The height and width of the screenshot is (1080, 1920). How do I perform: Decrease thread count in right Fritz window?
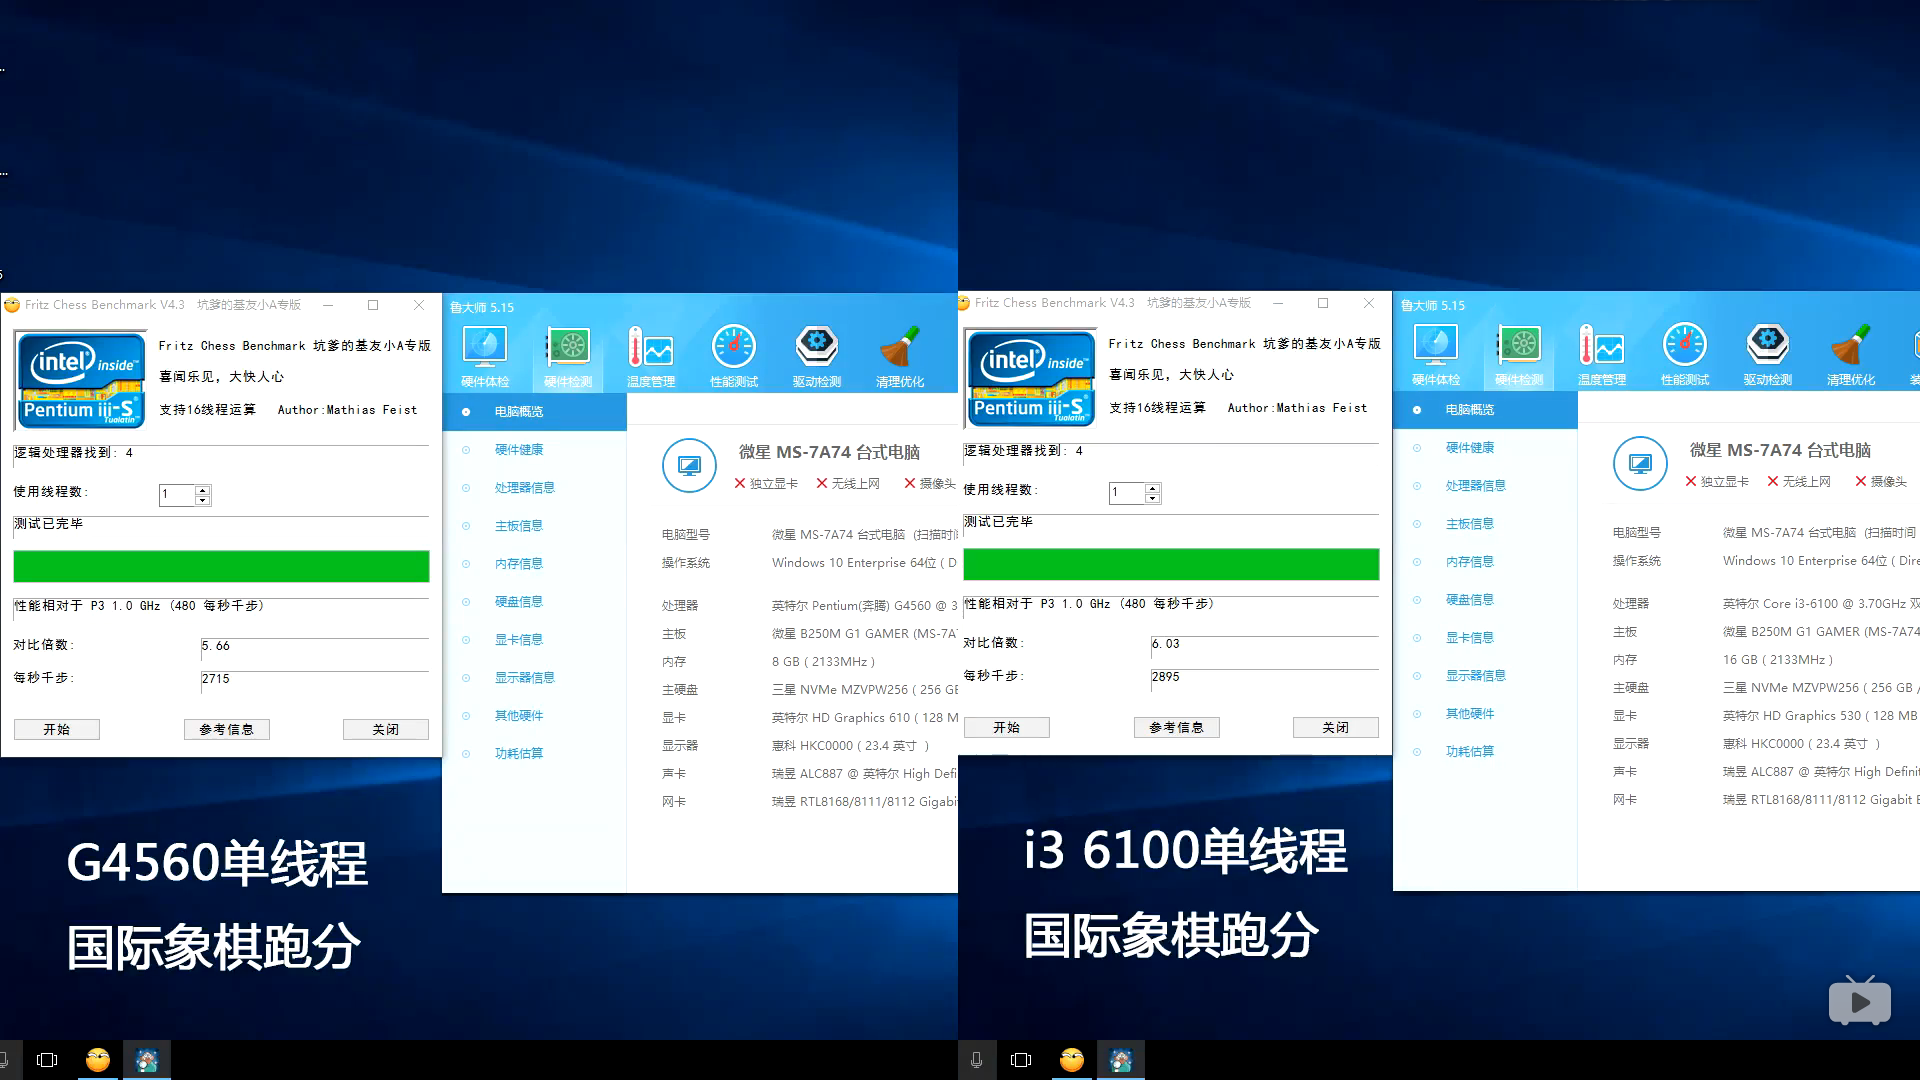(x=1153, y=498)
